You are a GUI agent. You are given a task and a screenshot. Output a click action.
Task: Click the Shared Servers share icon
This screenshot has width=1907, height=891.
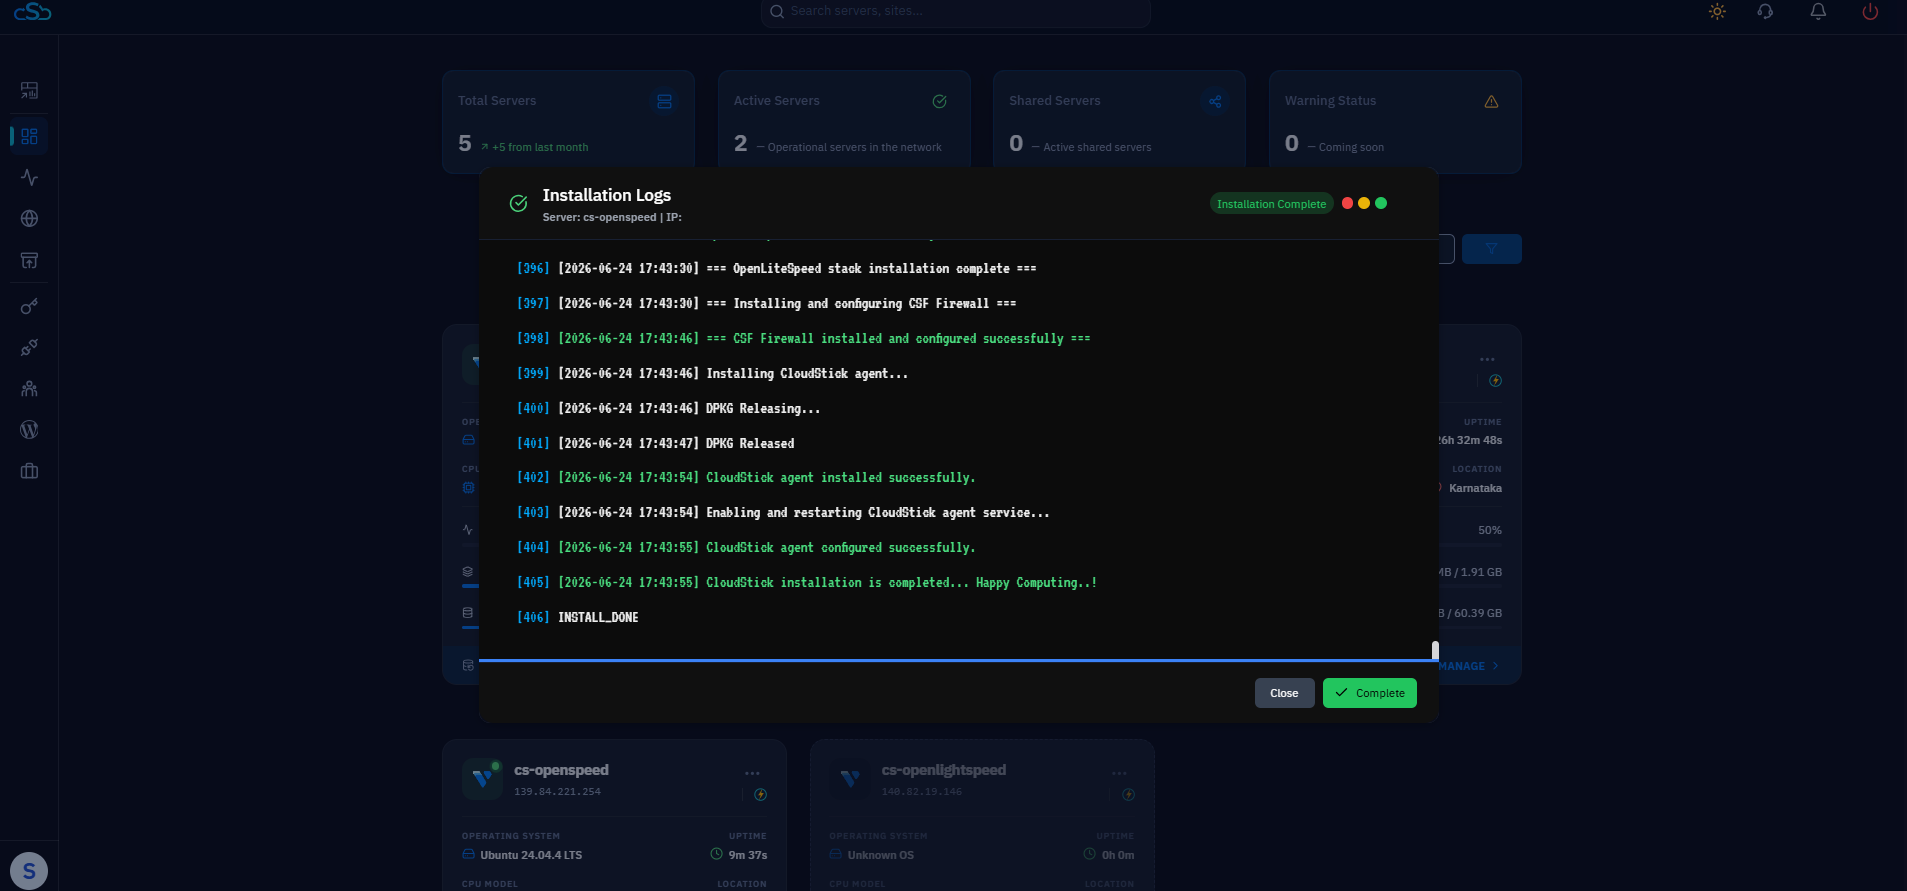(1215, 101)
